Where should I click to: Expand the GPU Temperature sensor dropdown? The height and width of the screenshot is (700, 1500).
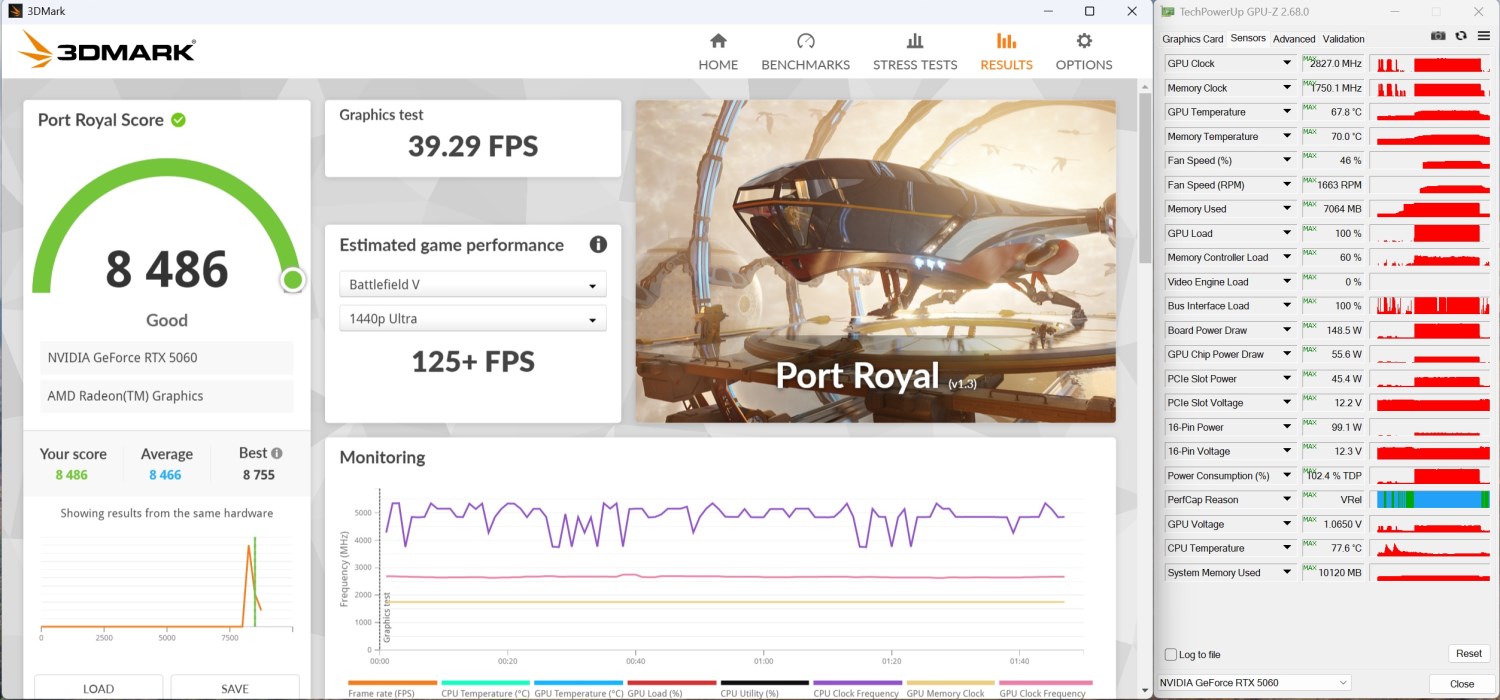click(1287, 112)
